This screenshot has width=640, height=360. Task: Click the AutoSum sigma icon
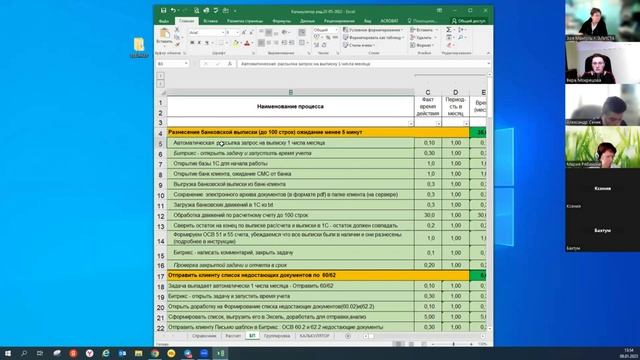pyautogui.click(x=449, y=30)
